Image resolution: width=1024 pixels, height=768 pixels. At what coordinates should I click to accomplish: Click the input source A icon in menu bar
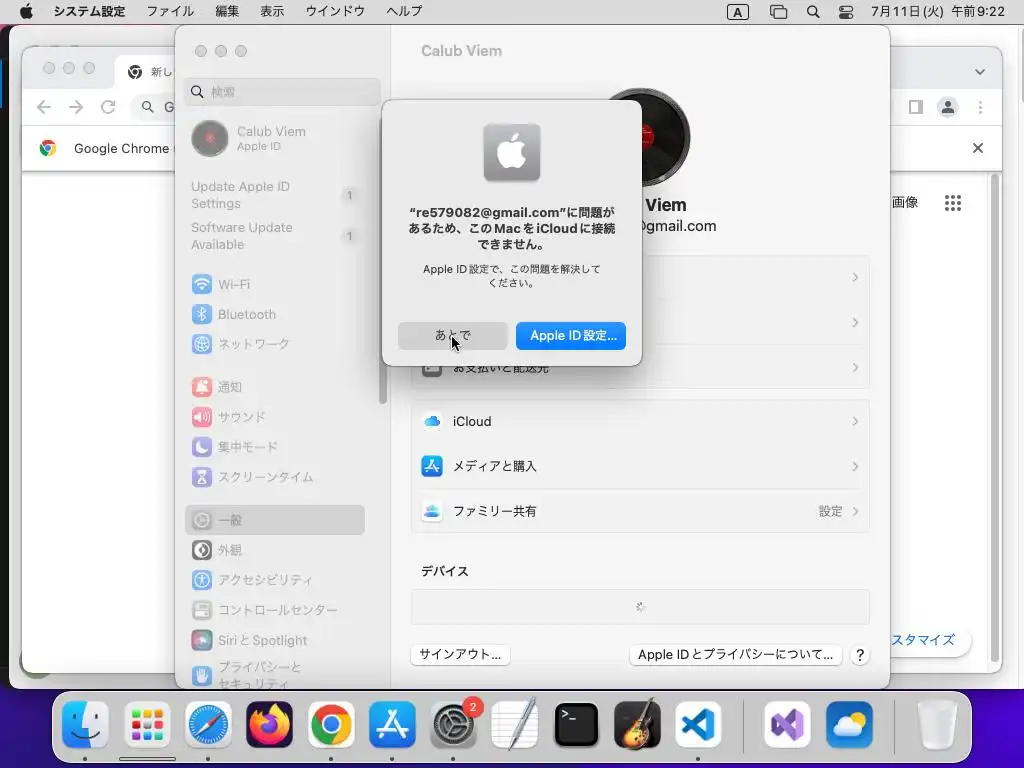737,12
